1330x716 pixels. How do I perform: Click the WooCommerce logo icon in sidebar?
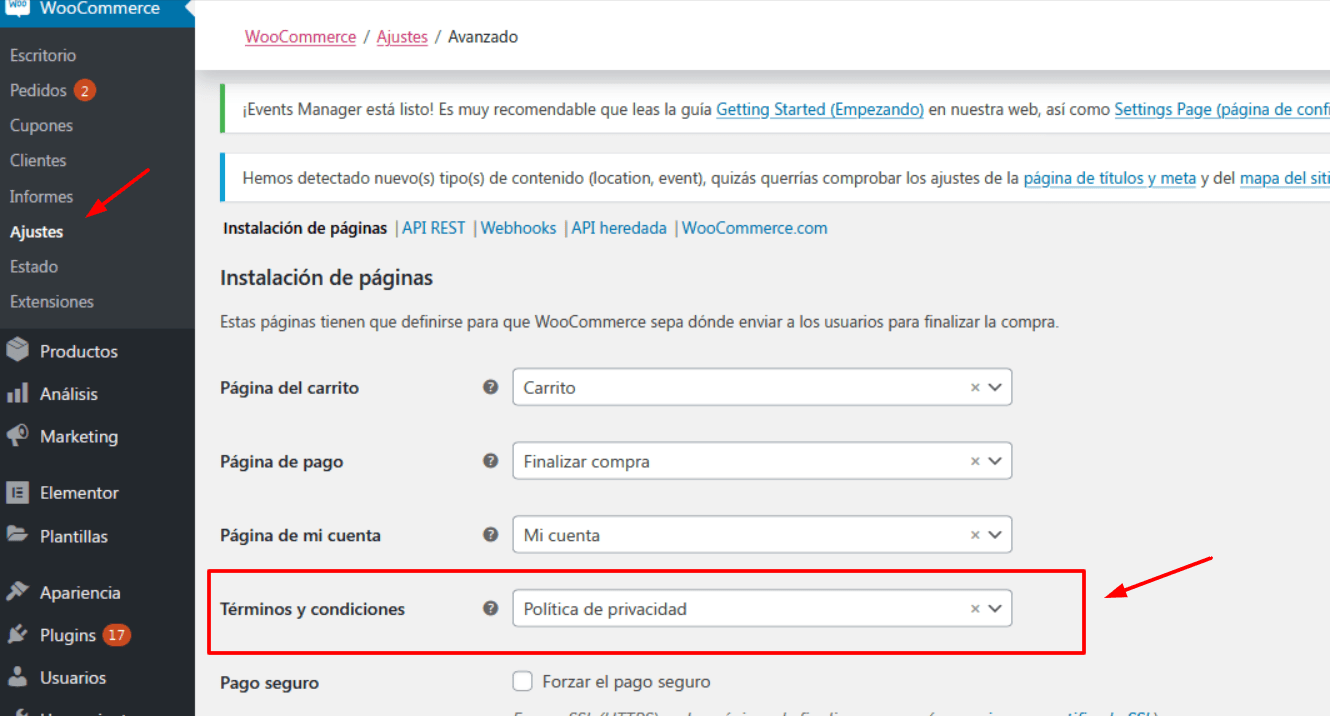tap(17, 8)
